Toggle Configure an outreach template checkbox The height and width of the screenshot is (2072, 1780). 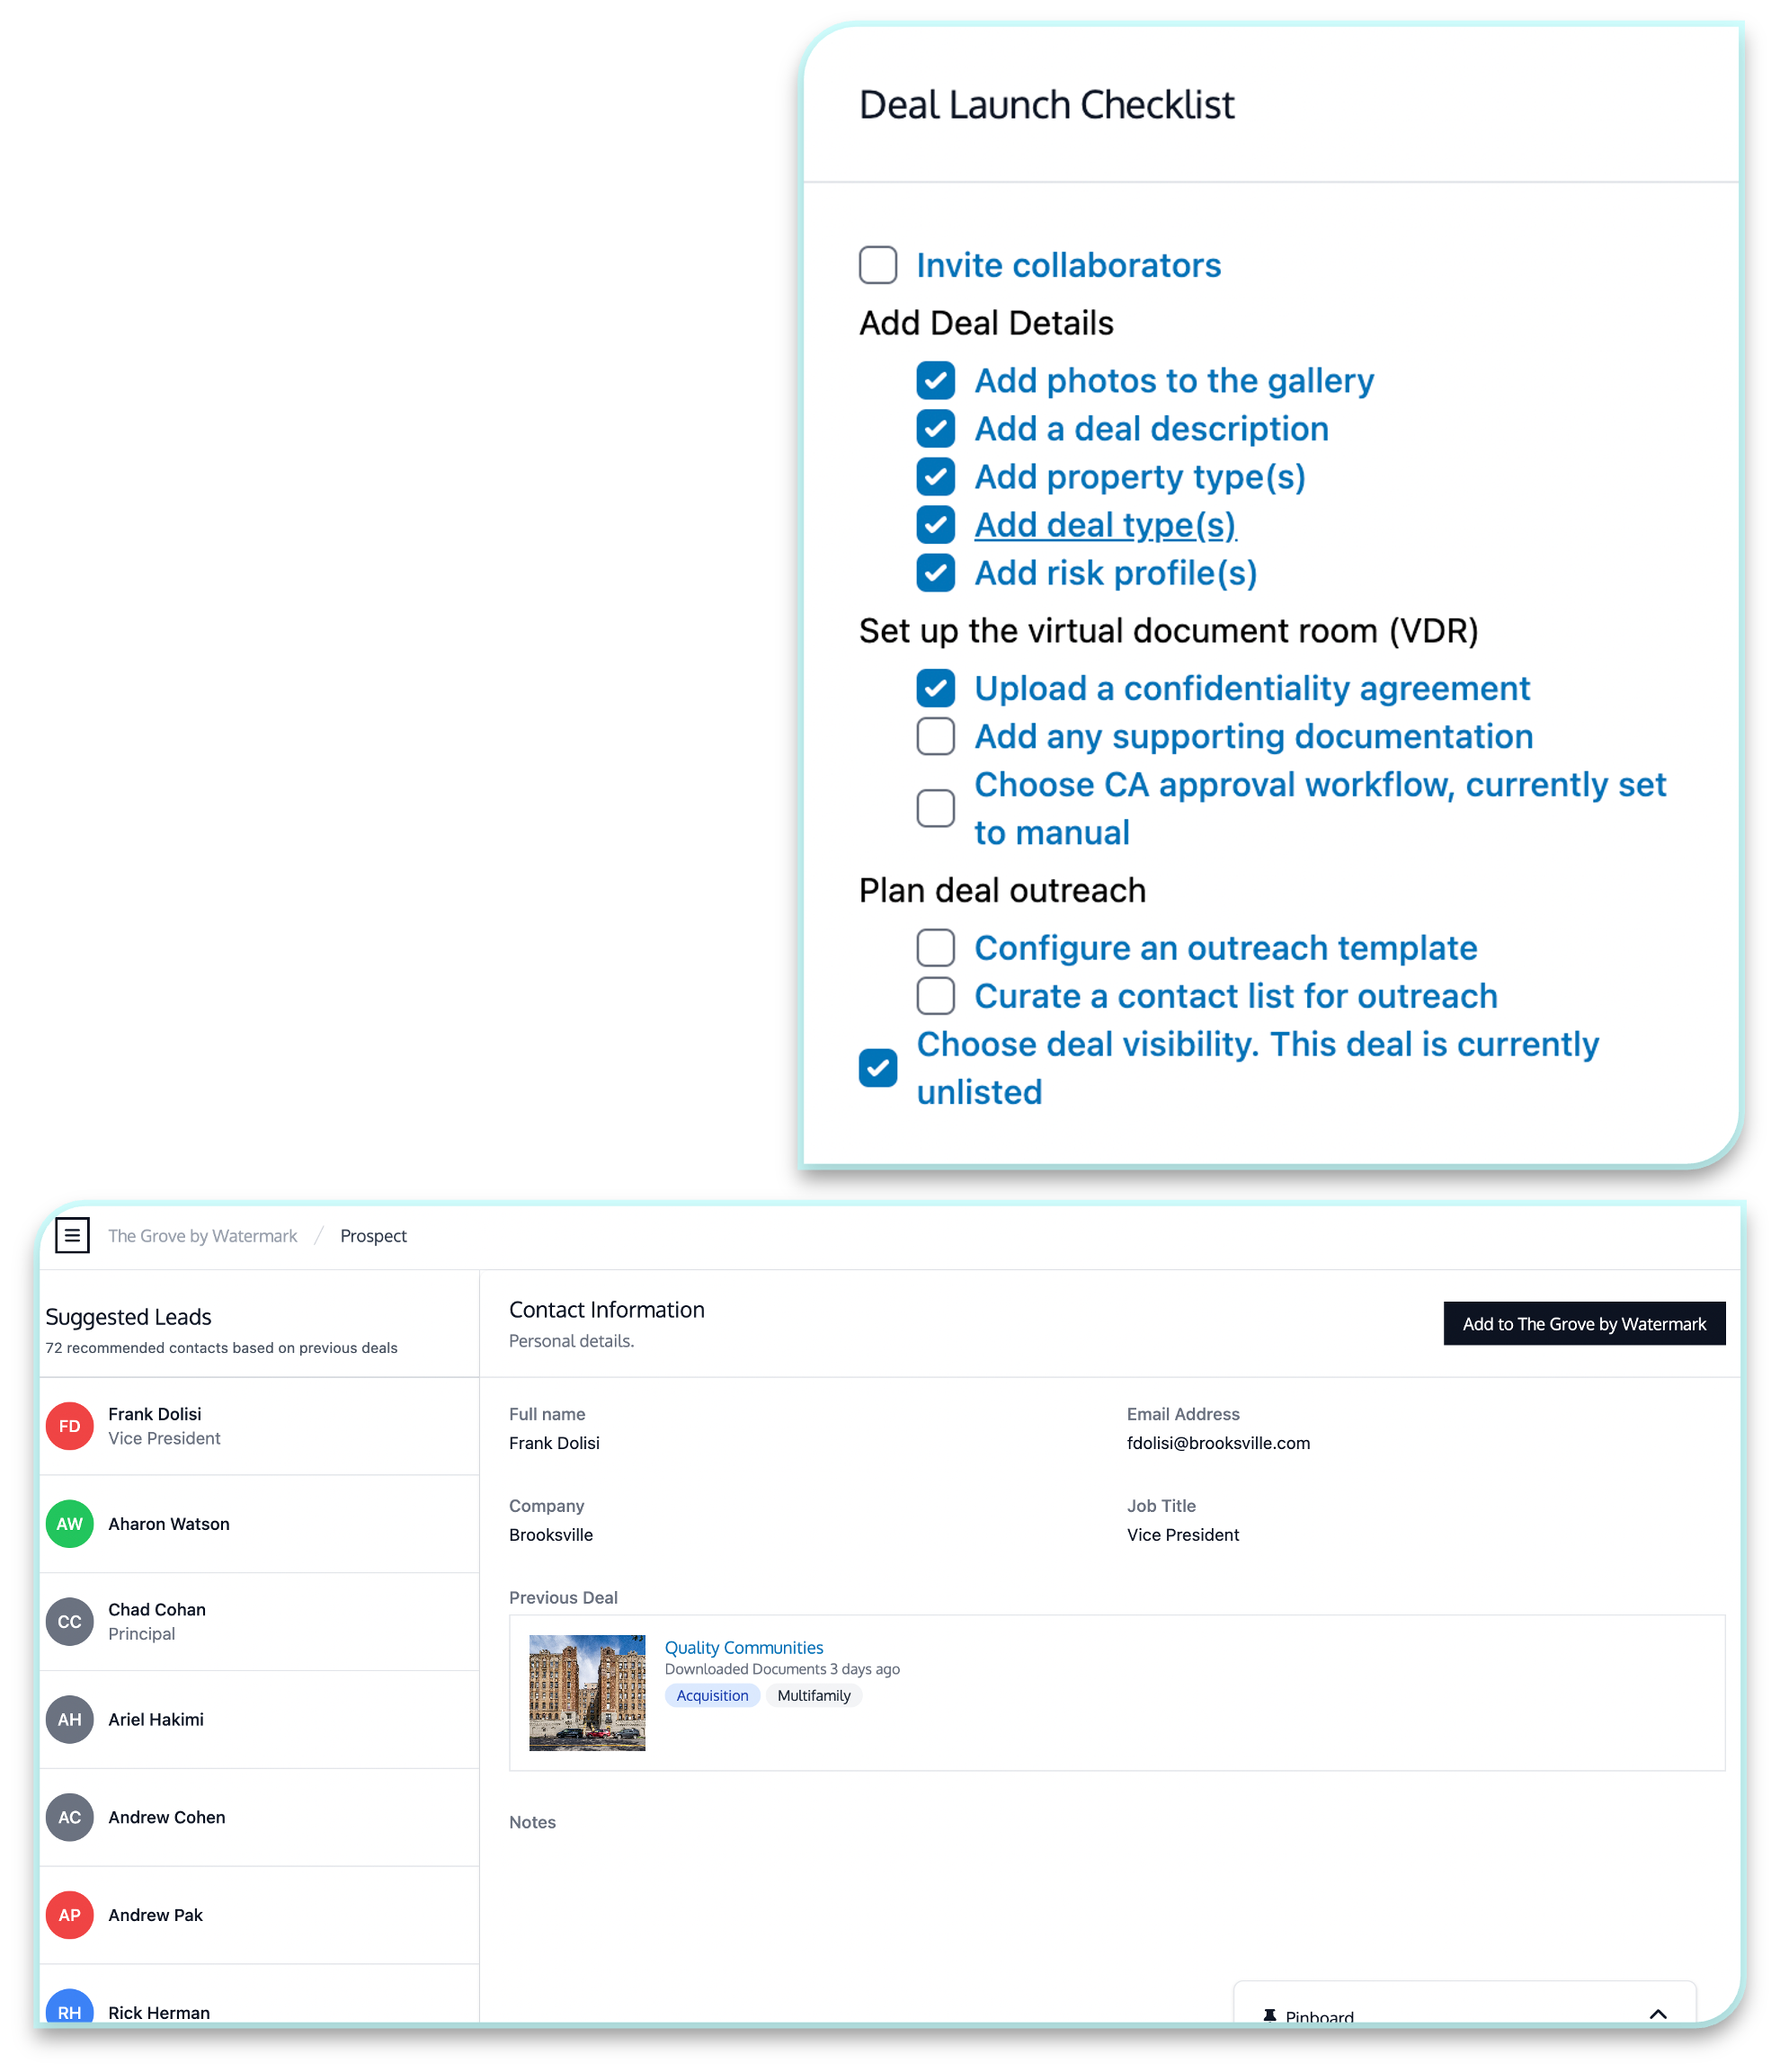click(934, 949)
